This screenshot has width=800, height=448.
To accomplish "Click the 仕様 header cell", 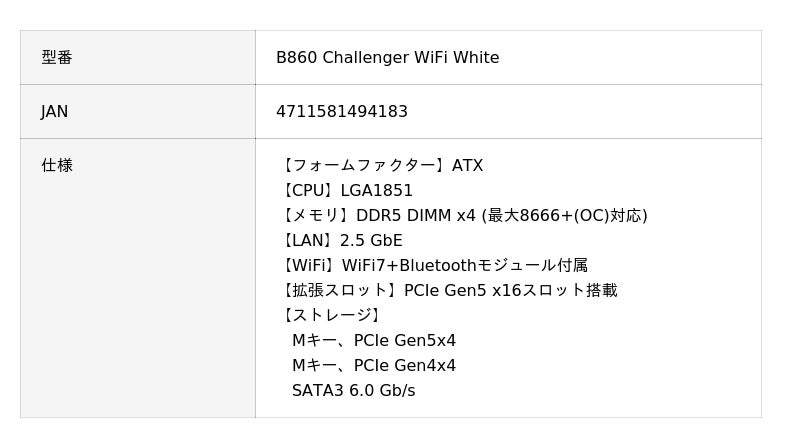I will [57, 166].
